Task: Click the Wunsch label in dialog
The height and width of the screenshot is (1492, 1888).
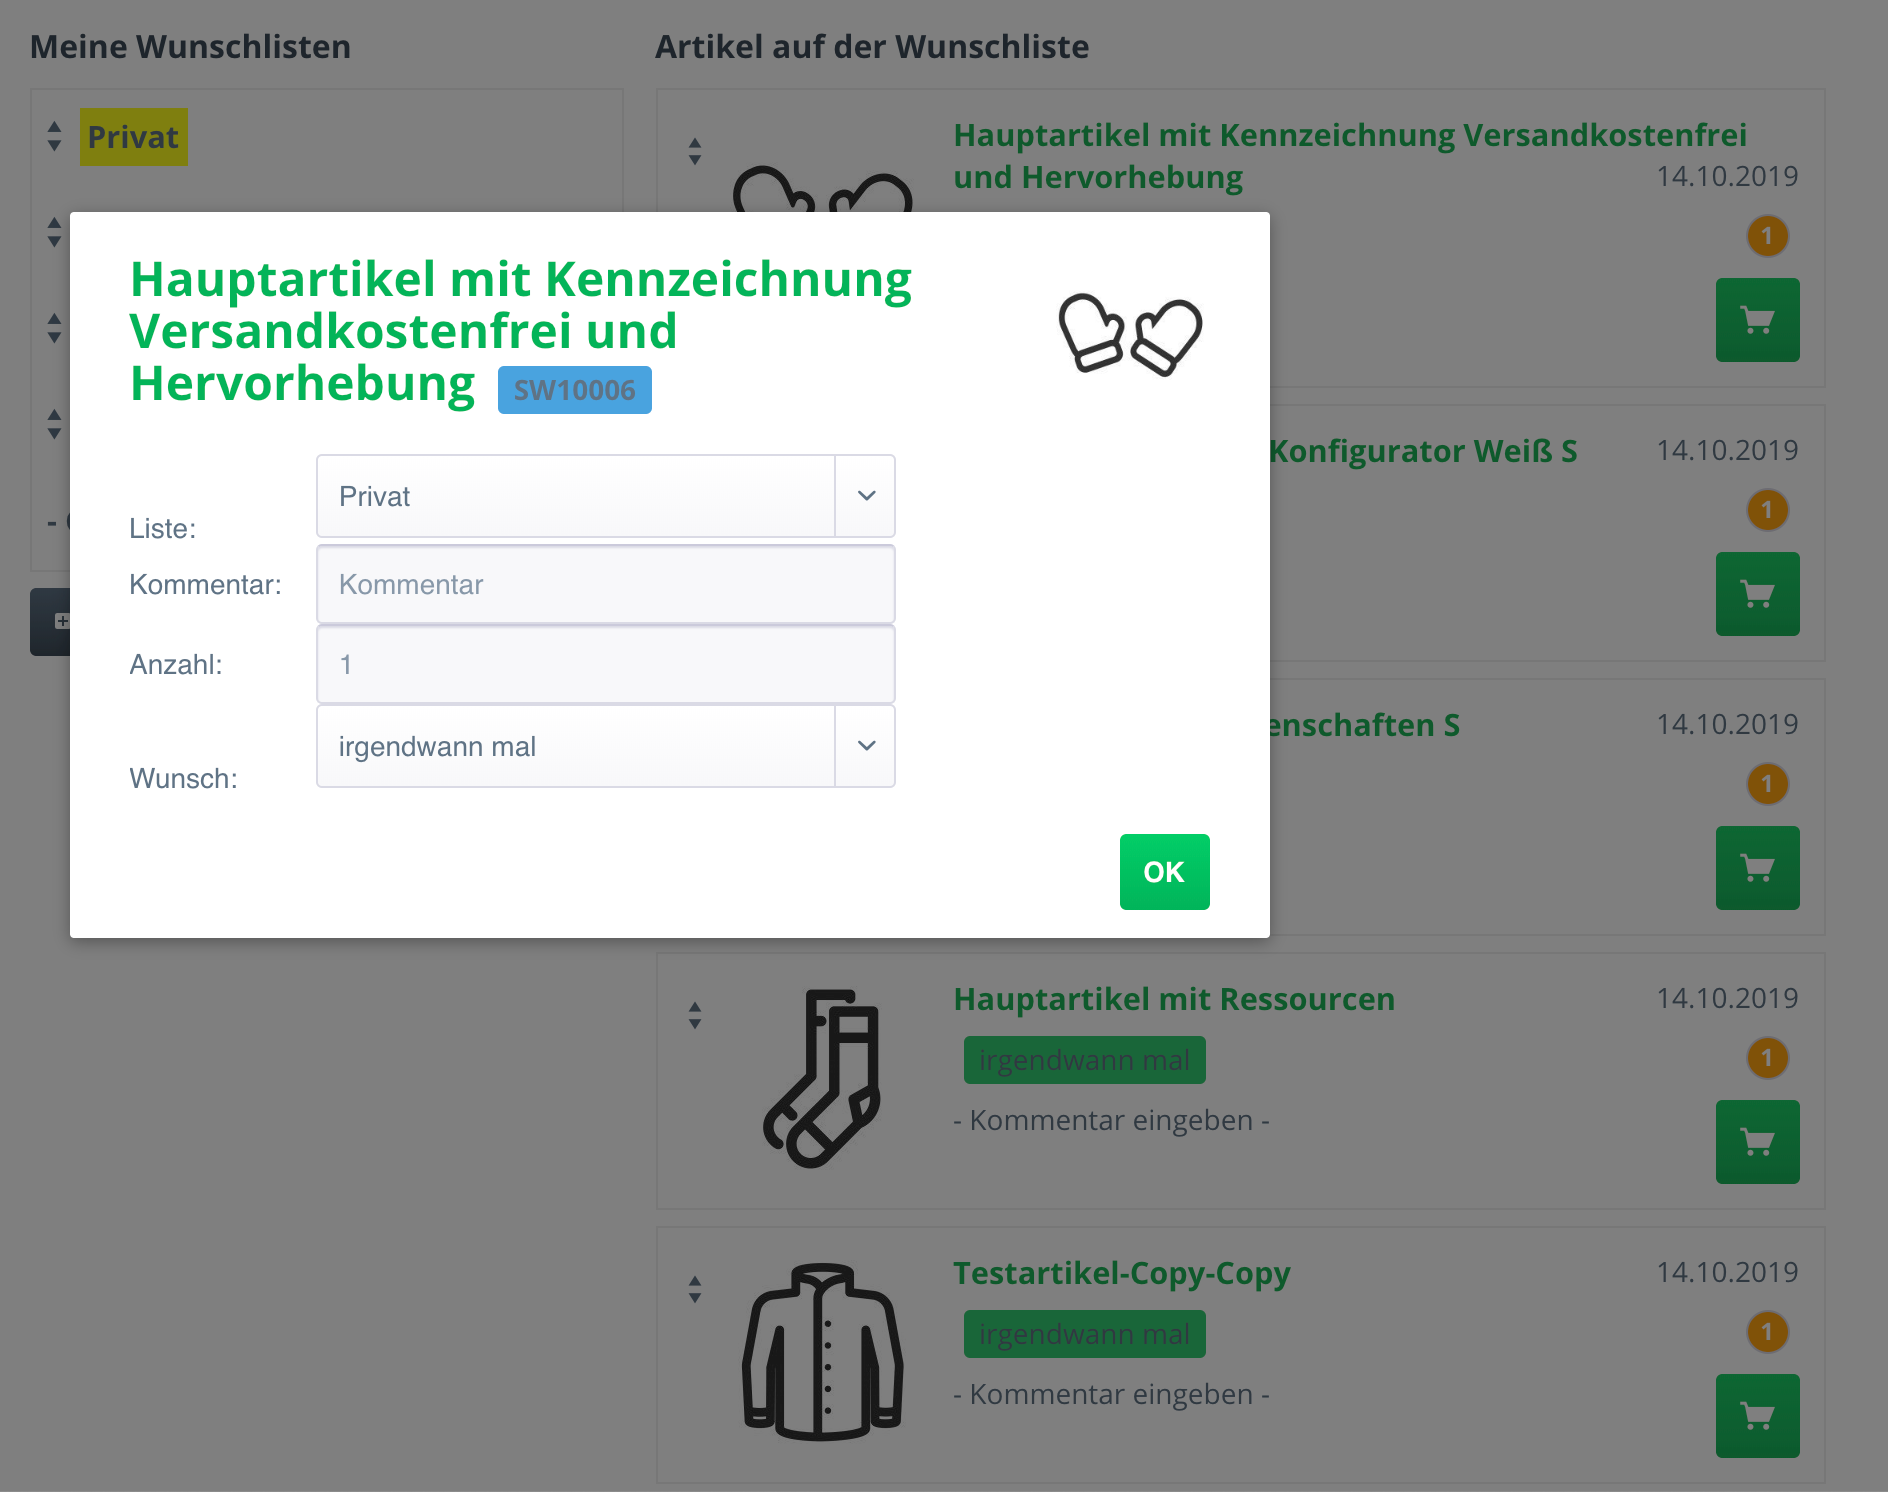Action: coord(184,778)
